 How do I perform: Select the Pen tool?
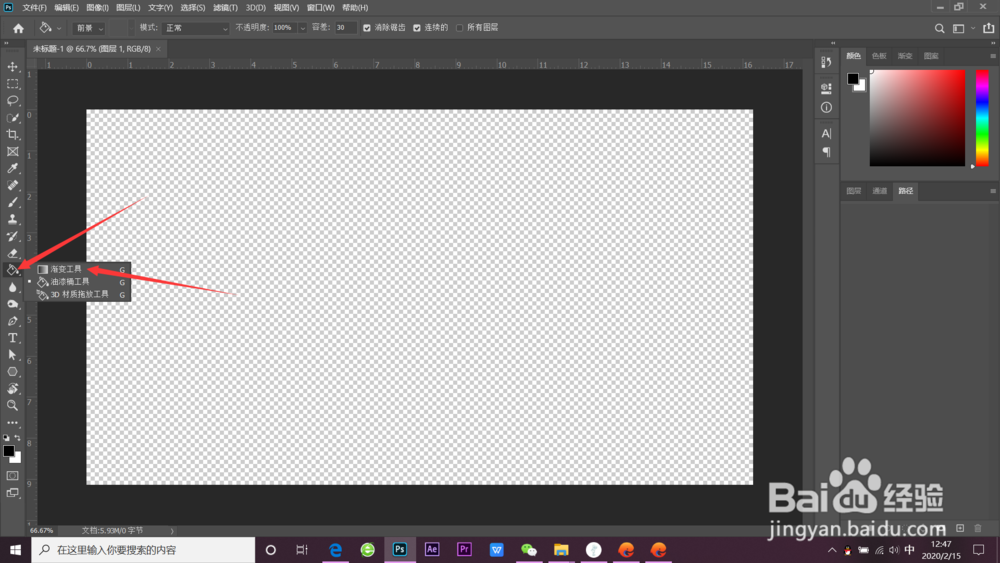coord(12,321)
